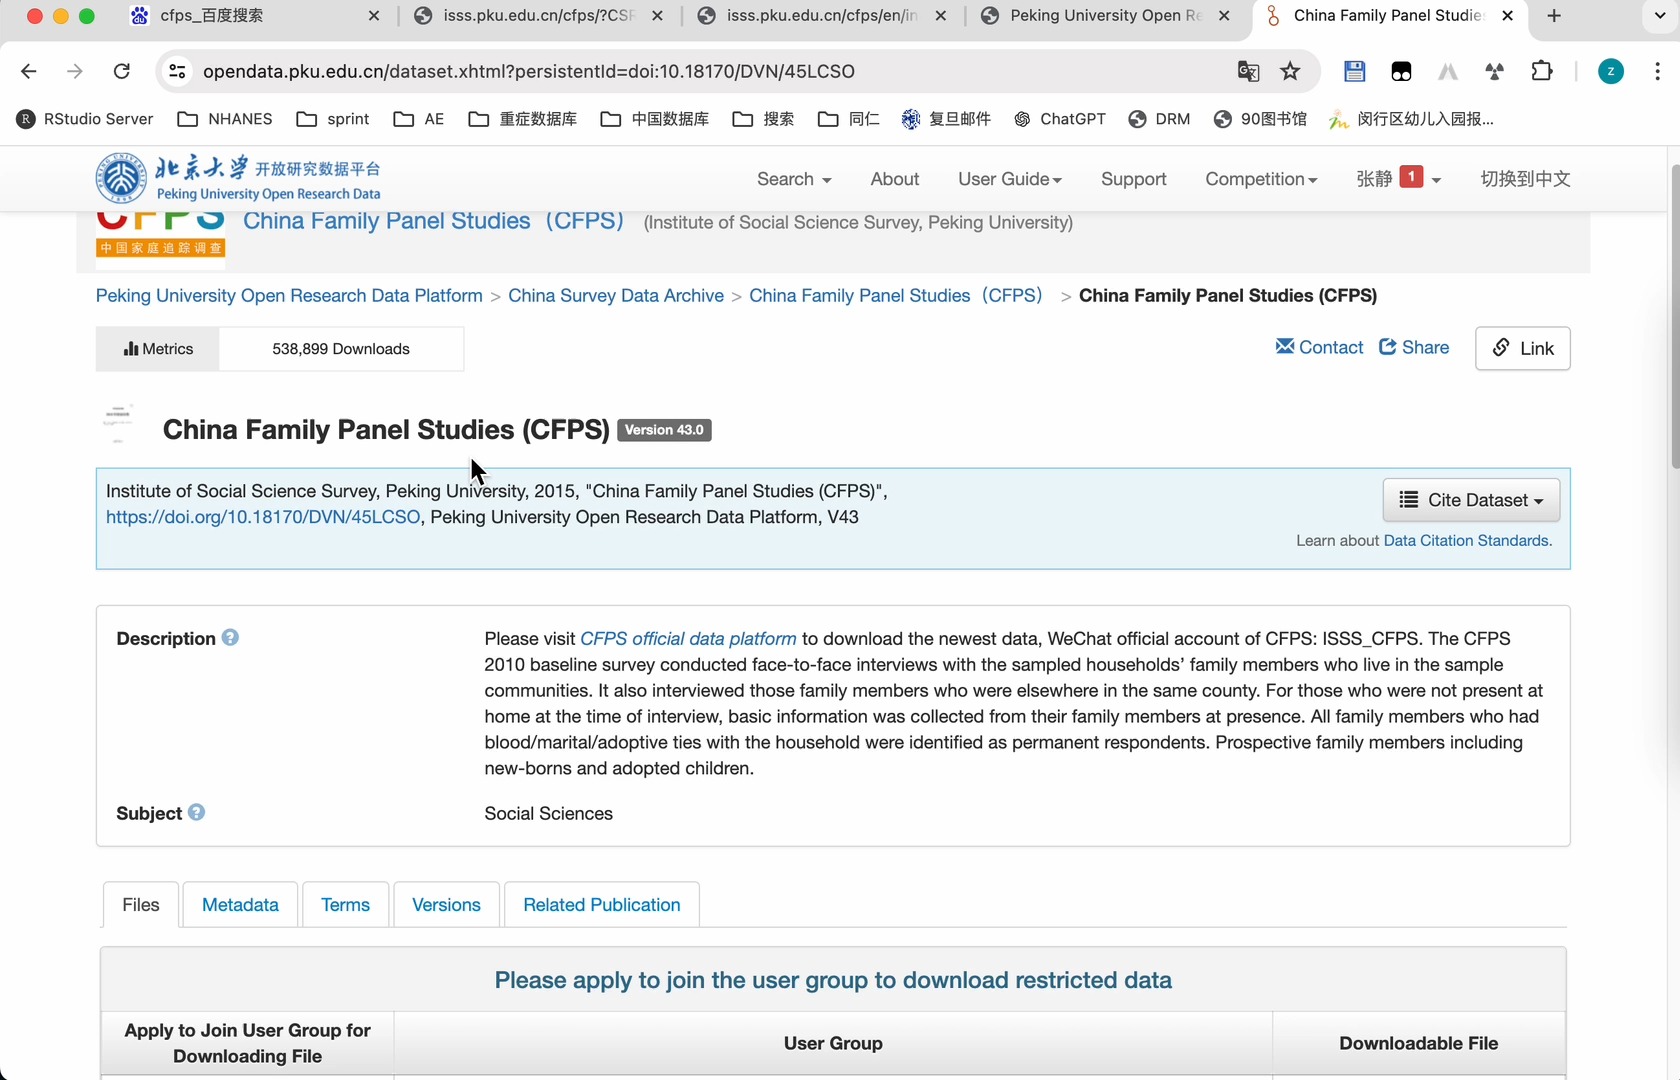Open the About page
This screenshot has height=1080, width=1680.
pos(894,179)
